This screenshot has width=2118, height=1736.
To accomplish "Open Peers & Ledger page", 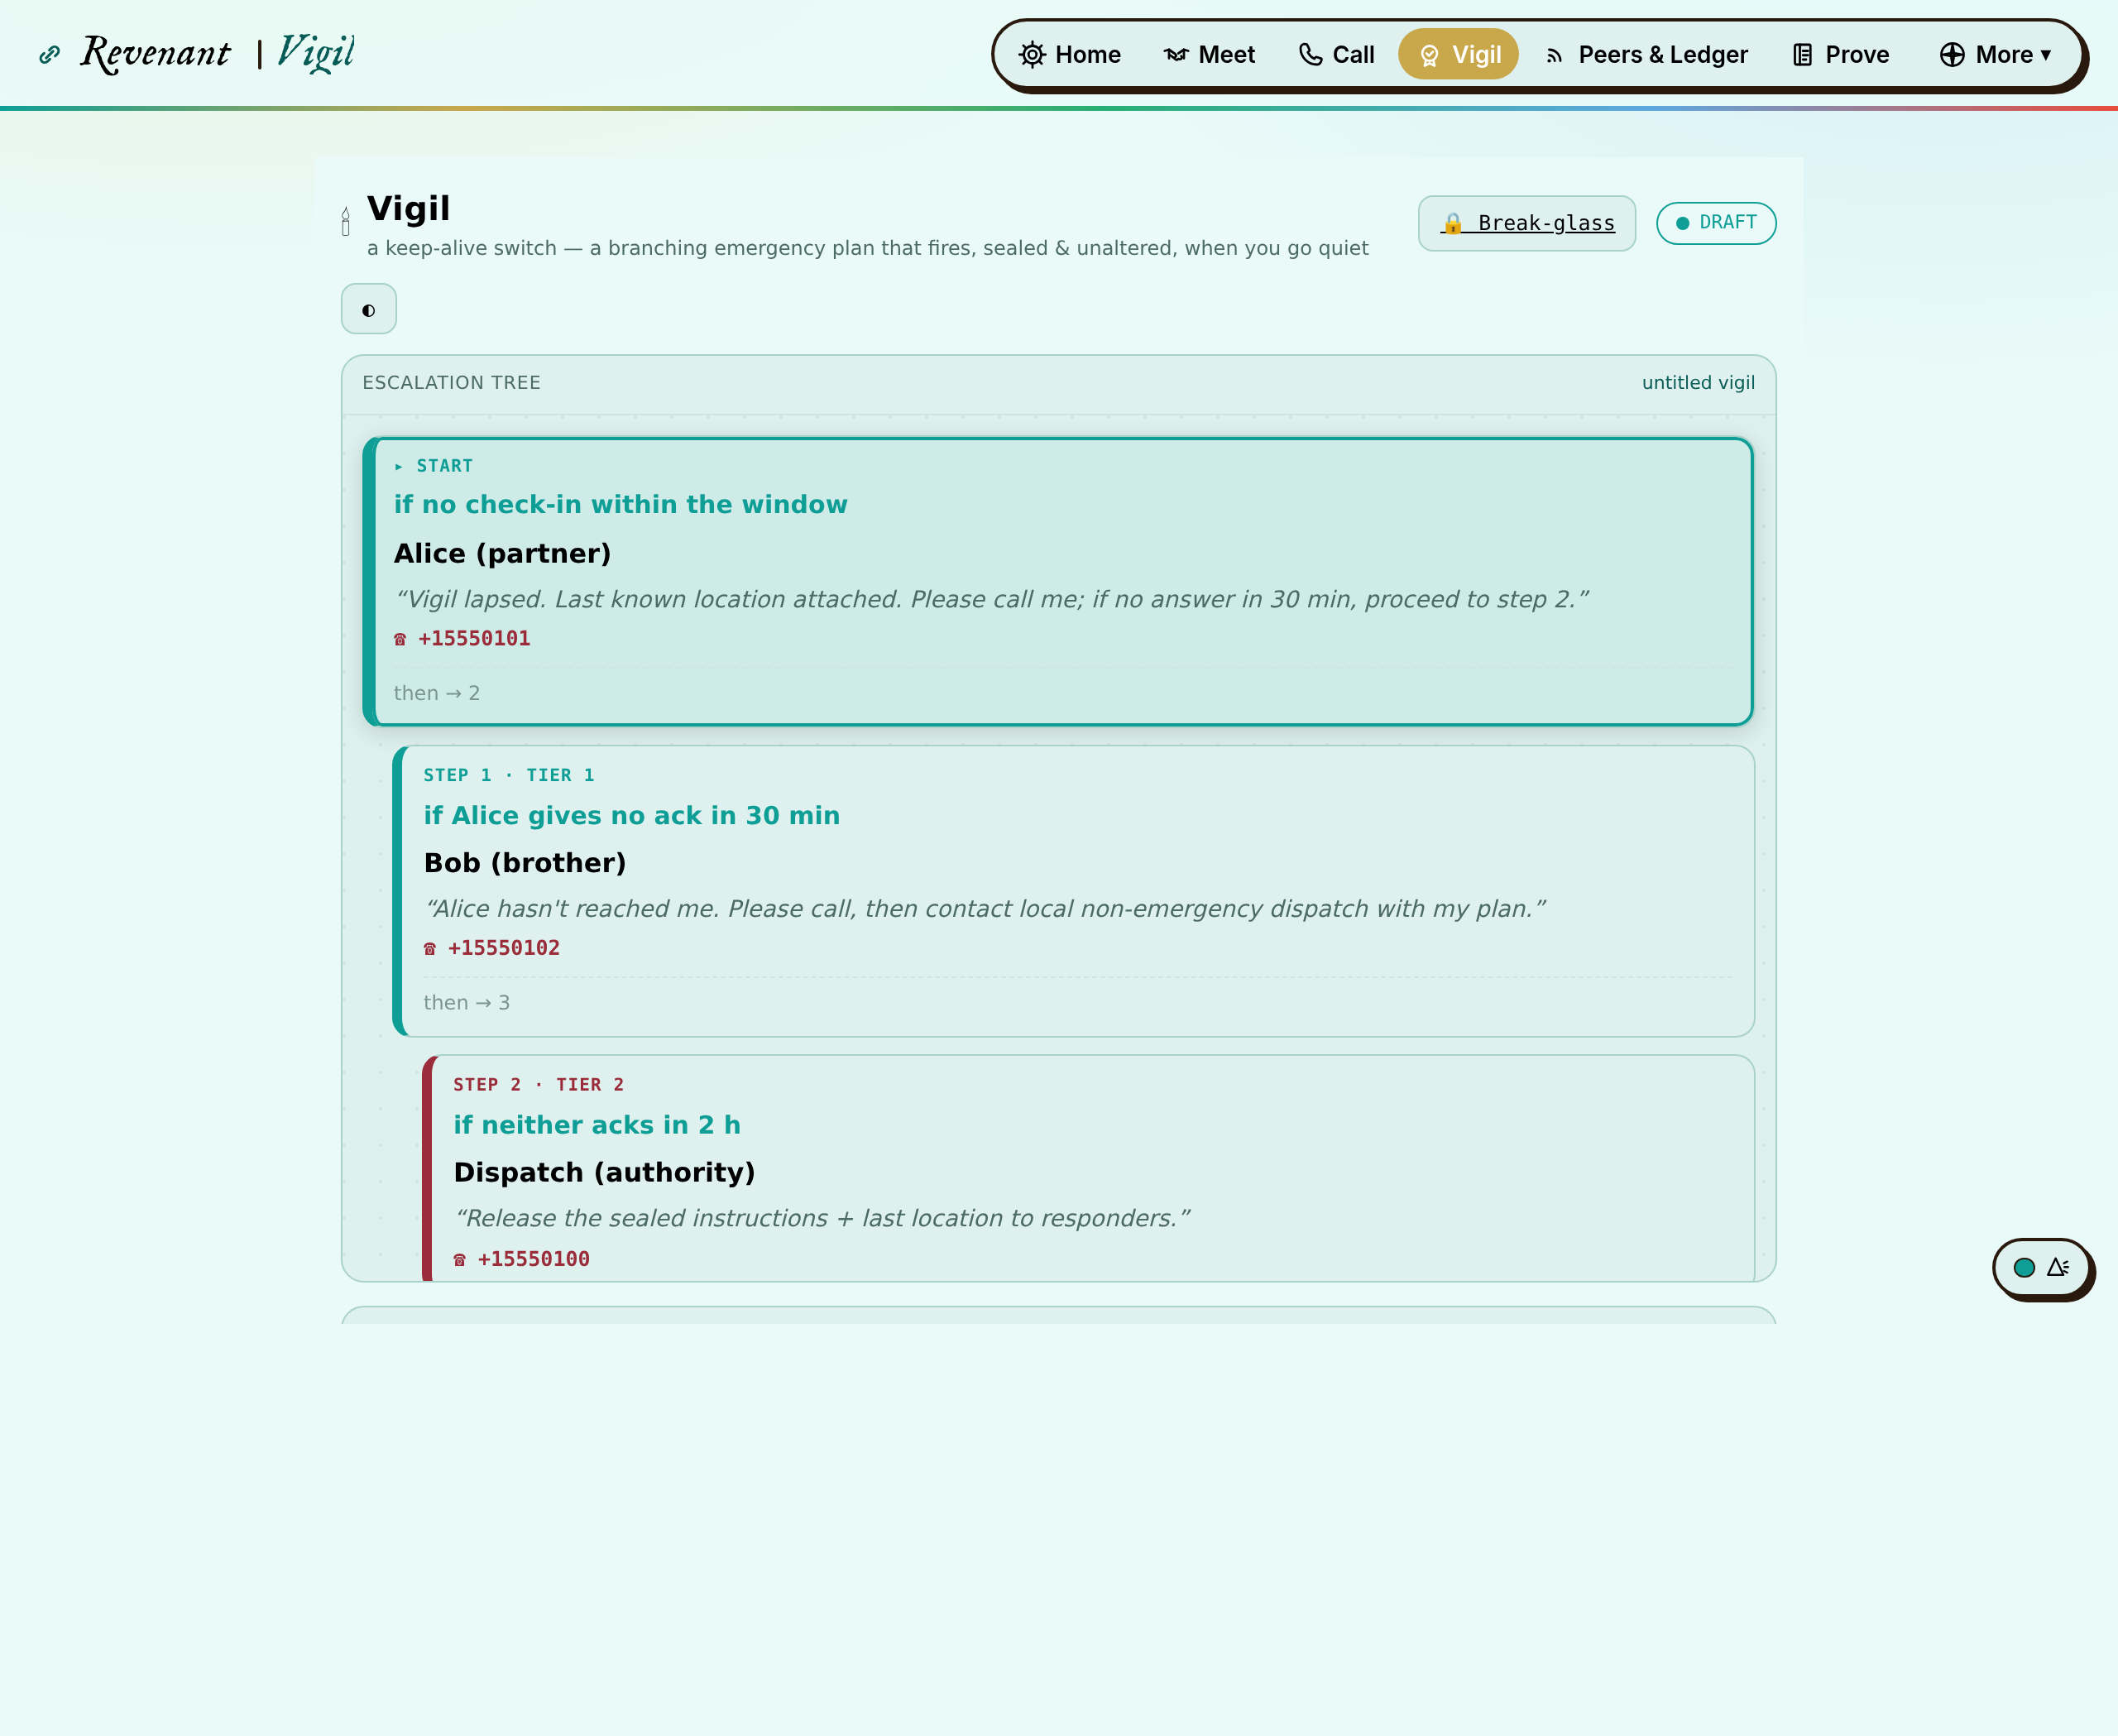I will [x=1646, y=54].
